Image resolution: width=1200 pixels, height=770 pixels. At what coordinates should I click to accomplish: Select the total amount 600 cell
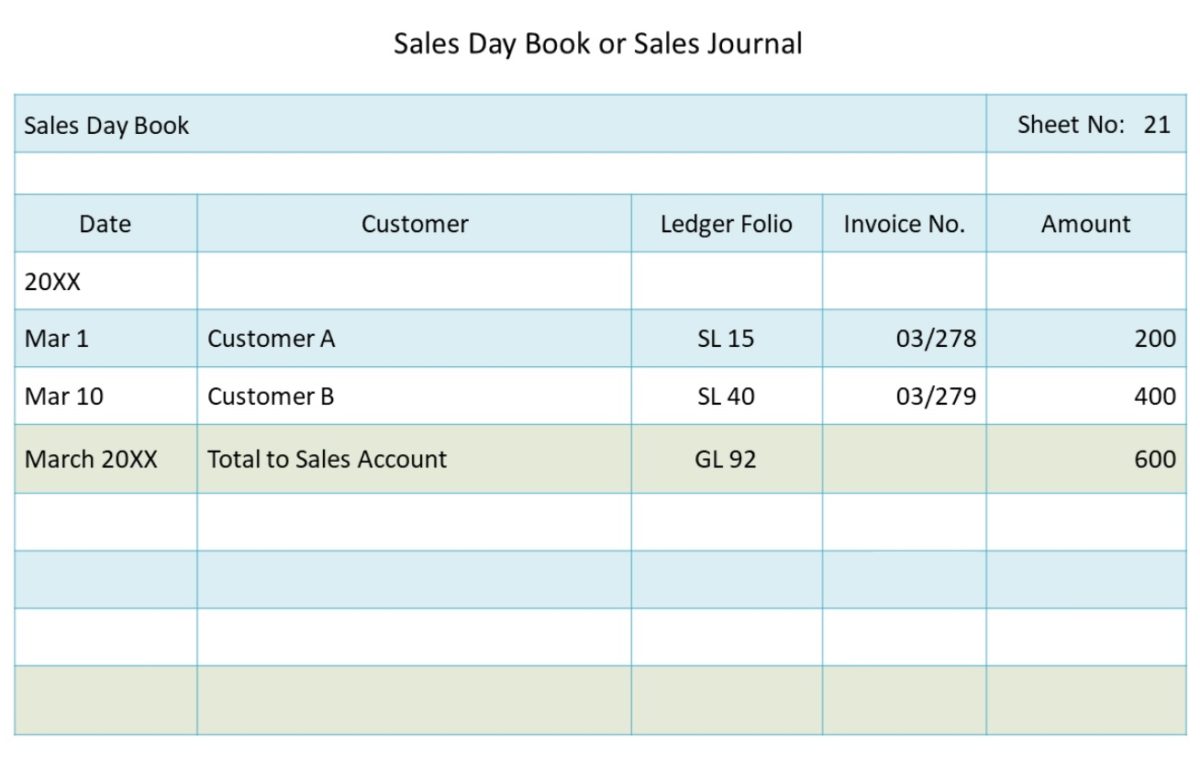pos(1158,459)
